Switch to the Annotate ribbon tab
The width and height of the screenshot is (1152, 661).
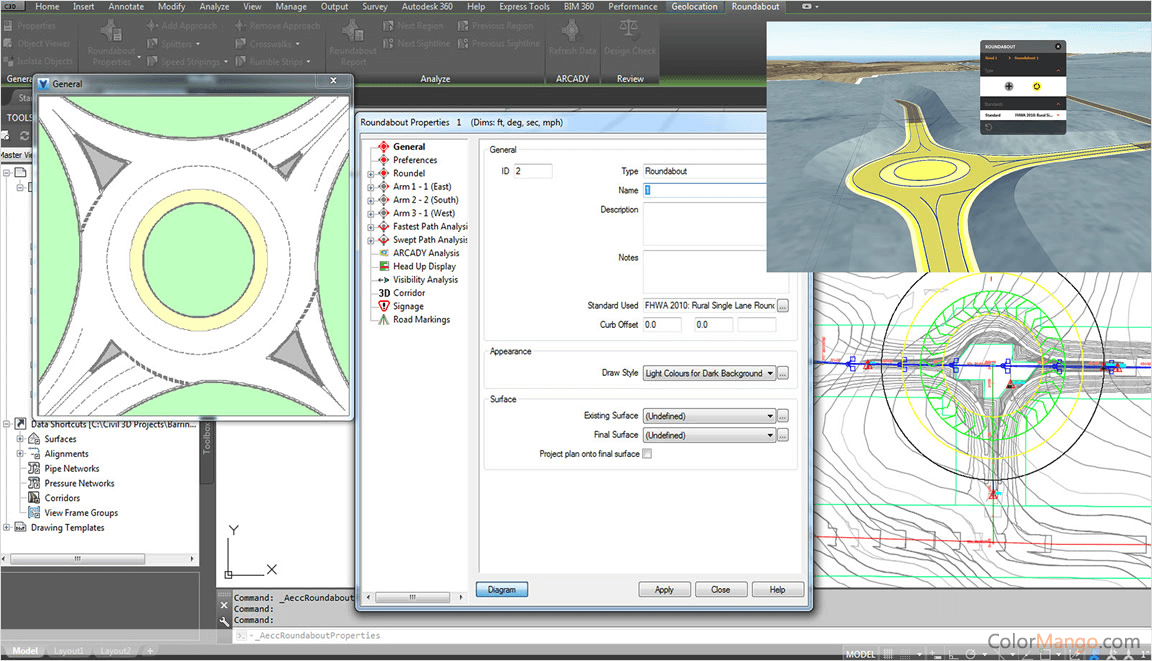tap(126, 7)
